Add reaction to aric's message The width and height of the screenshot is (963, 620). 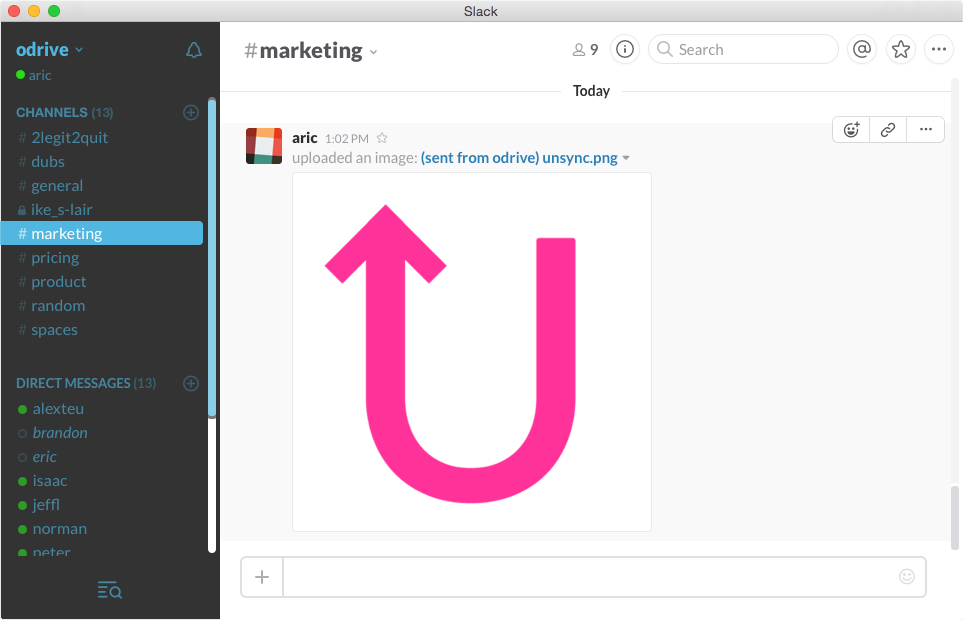851,130
